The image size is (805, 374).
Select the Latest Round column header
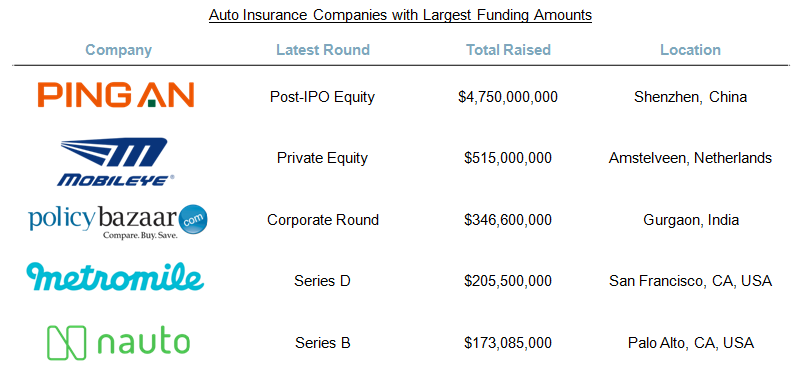(323, 50)
